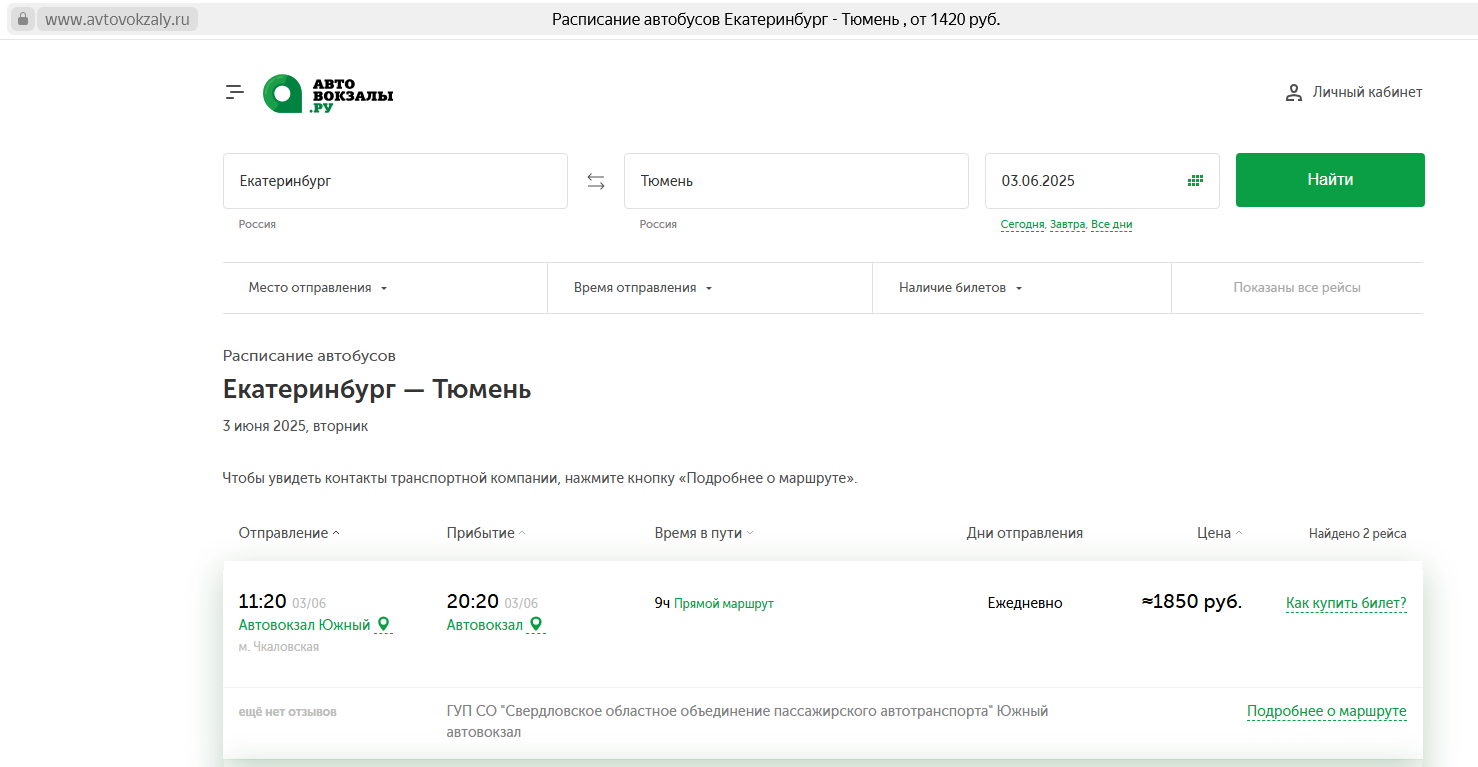This screenshot has width=1478, height=767.
Task: Click map pin next to arrival Автовокзал
Action: click(x=536, y=625)
